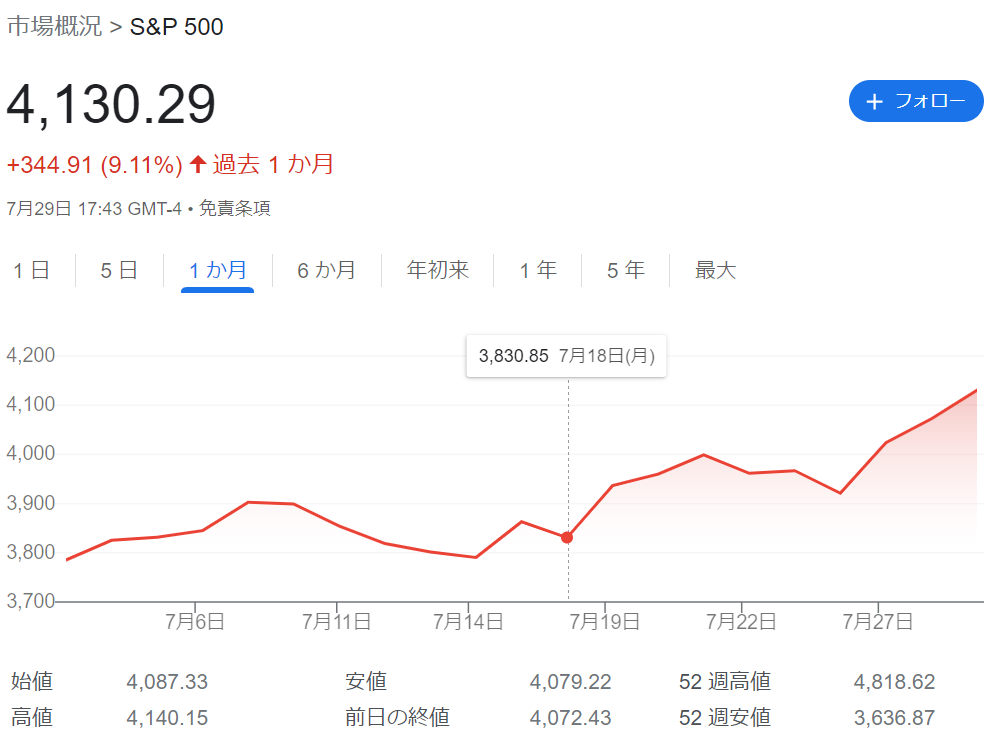Viewport: 996px width, 742px height.
Task: Show the 1 年 chart range
Action: [538, 271]
